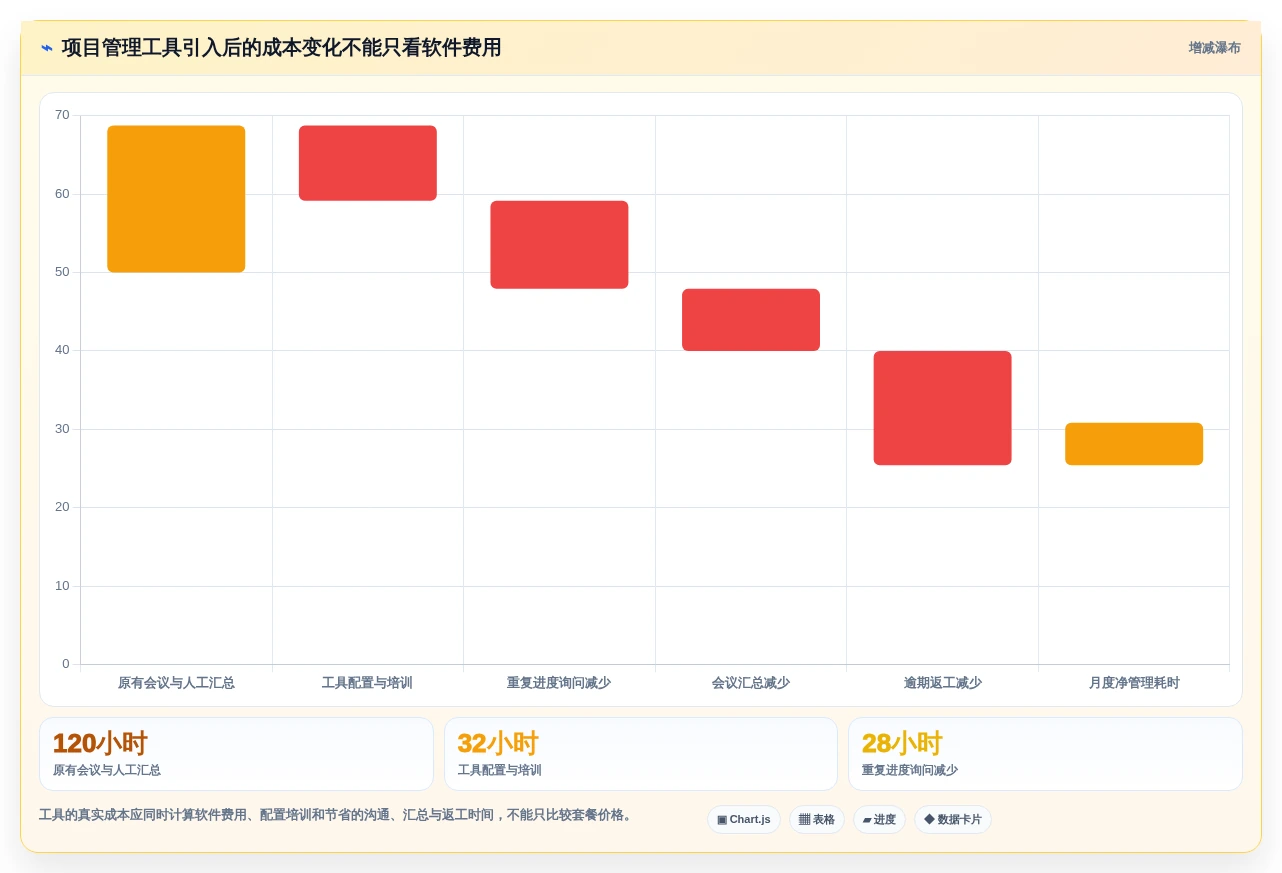Click the chart title 项目管理工具引入后的成本变化
The width and height of the screenshot is (1282, 873).
(281, 48)
